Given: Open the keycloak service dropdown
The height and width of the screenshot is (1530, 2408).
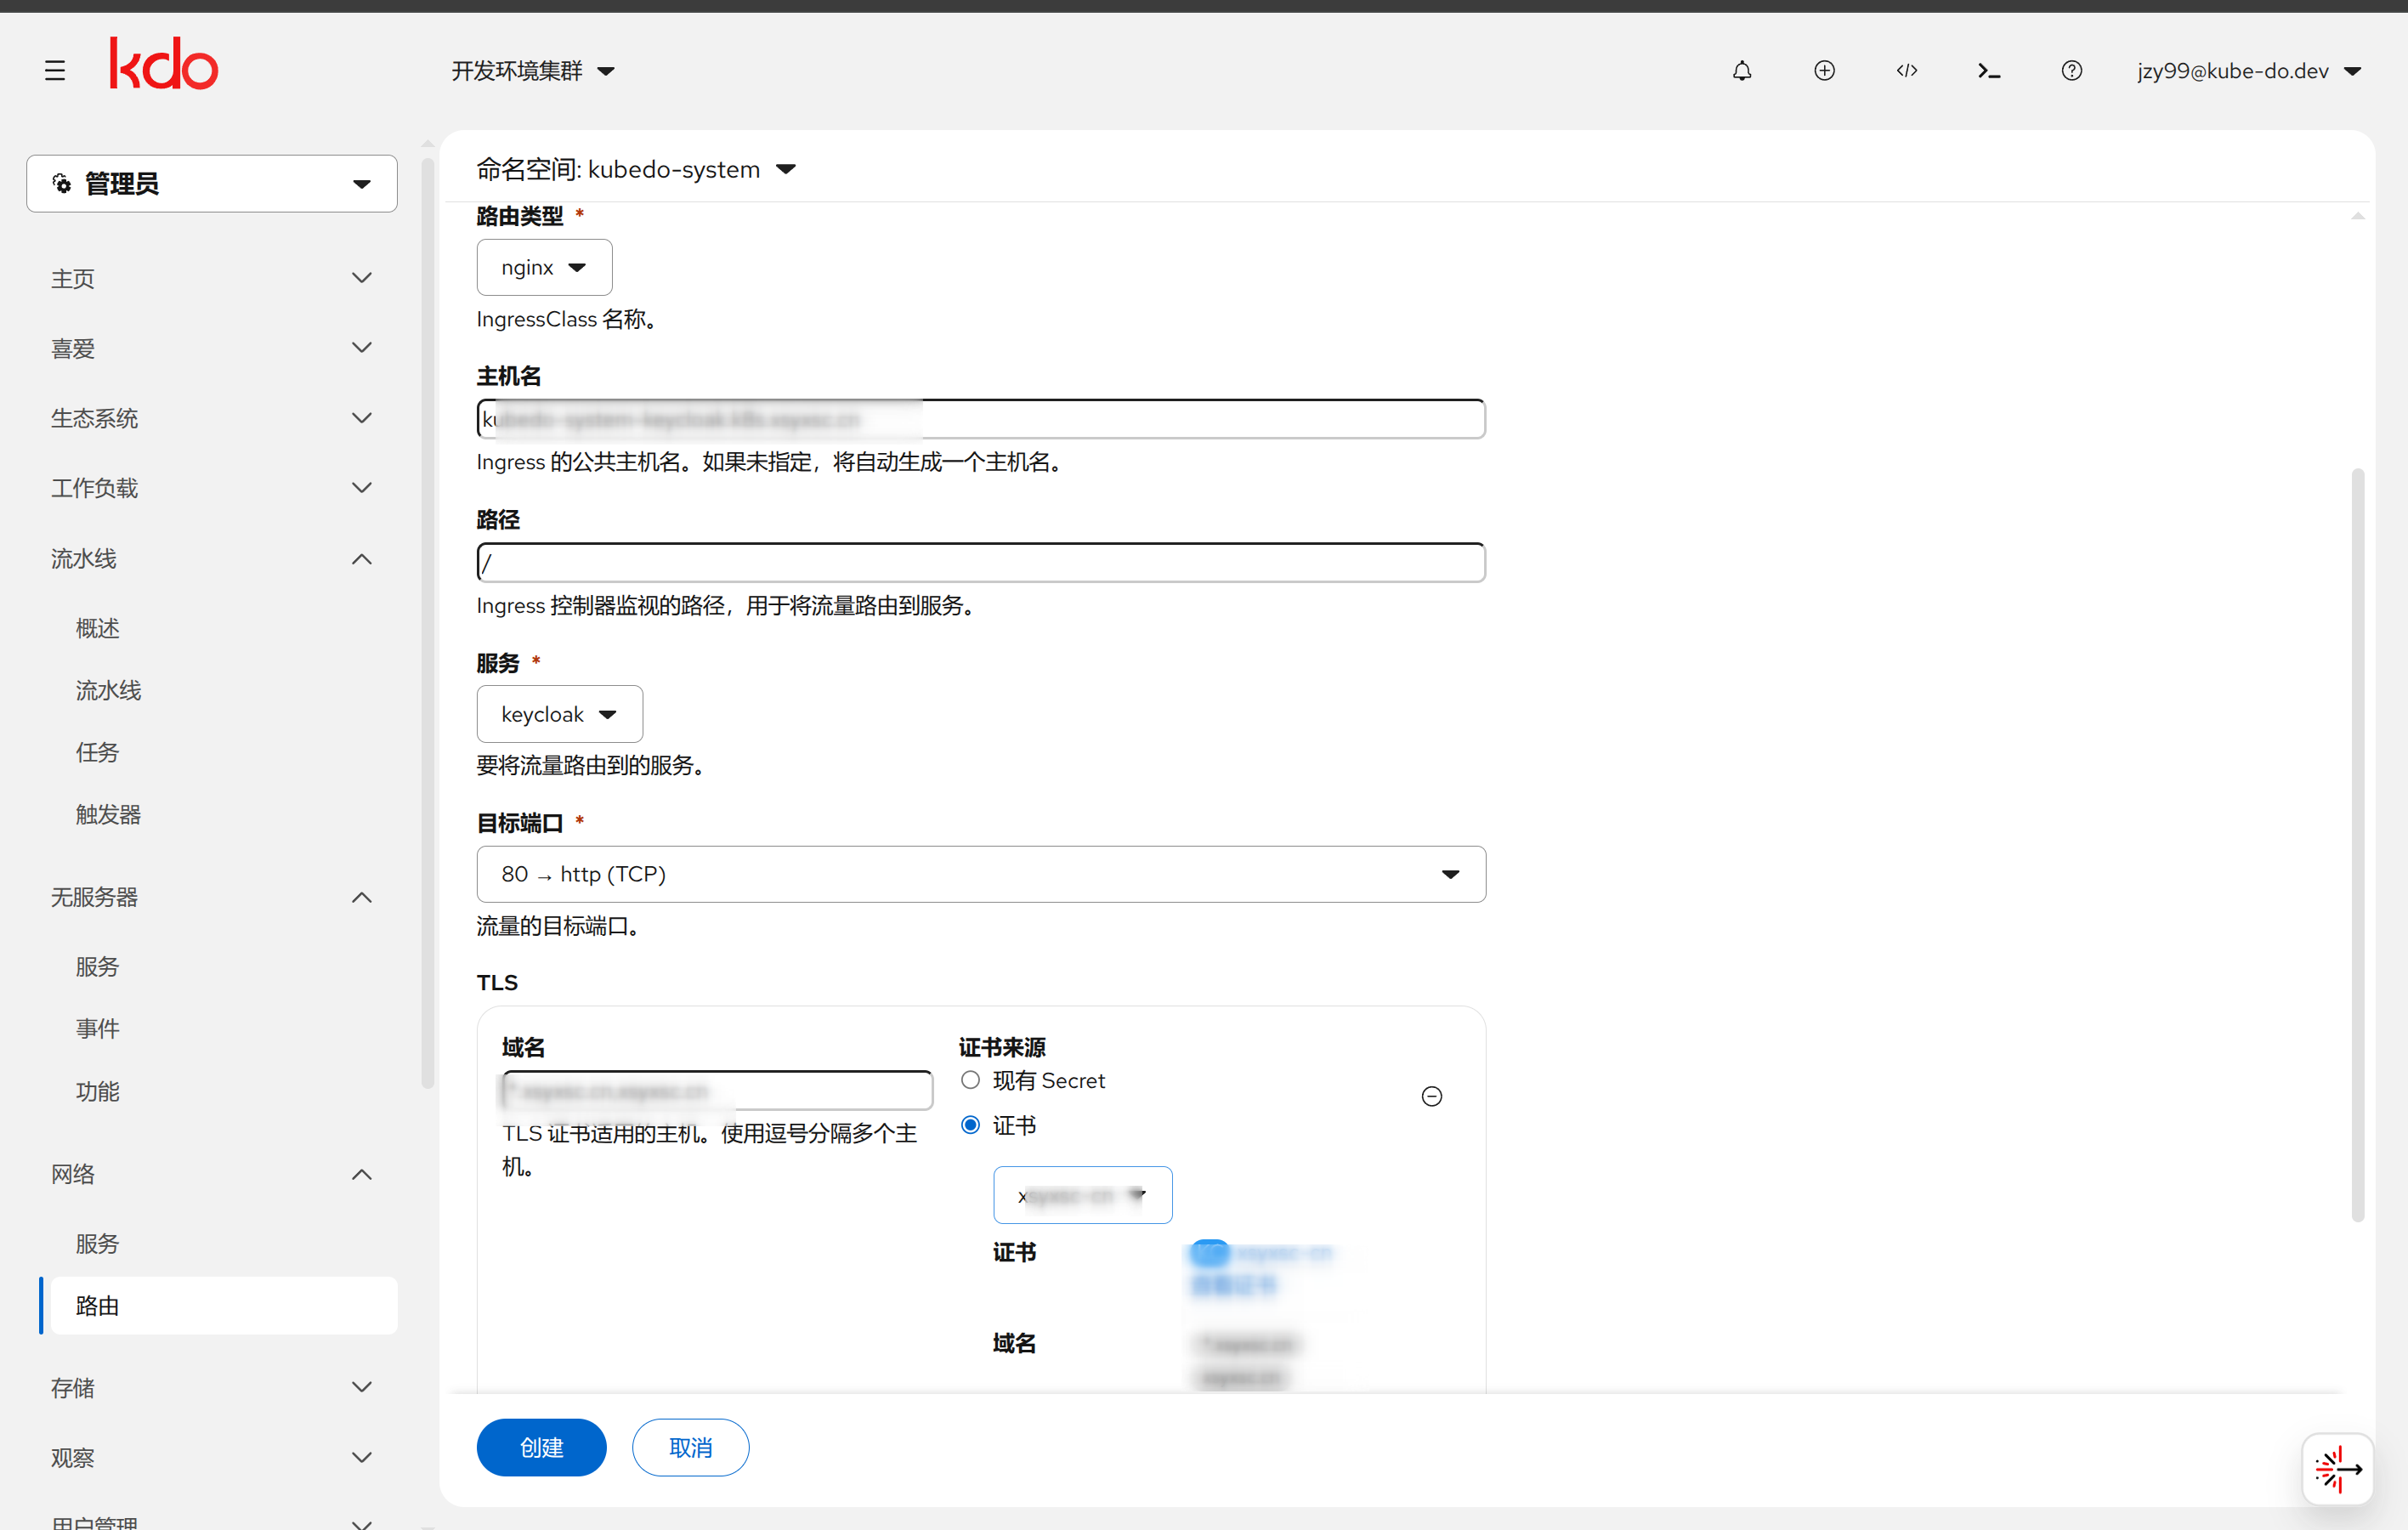Looking at the screenshot, I should click(559, 714).
